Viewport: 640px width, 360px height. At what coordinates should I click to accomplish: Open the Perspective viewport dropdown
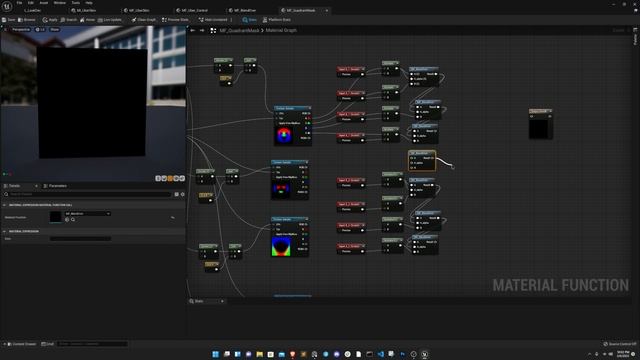click(20, 29)
